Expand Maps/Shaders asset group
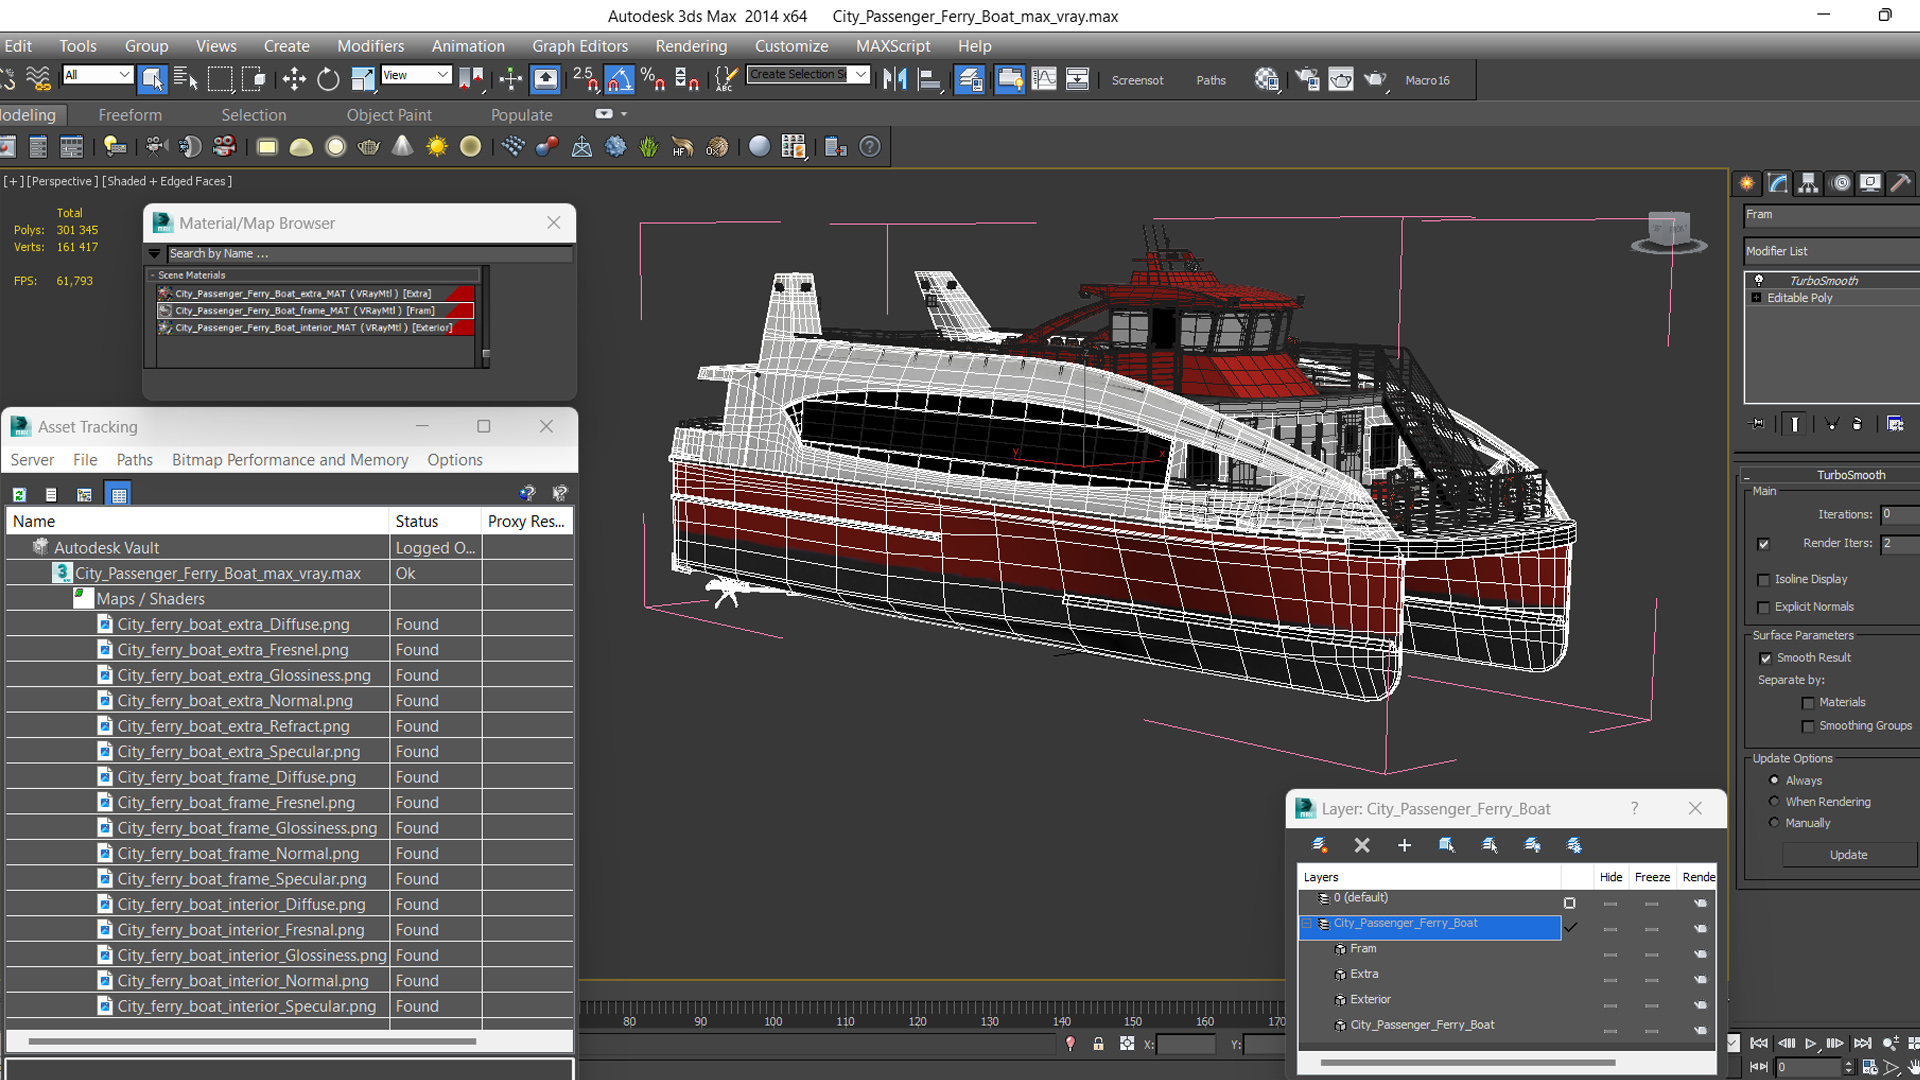 [83, 597]
